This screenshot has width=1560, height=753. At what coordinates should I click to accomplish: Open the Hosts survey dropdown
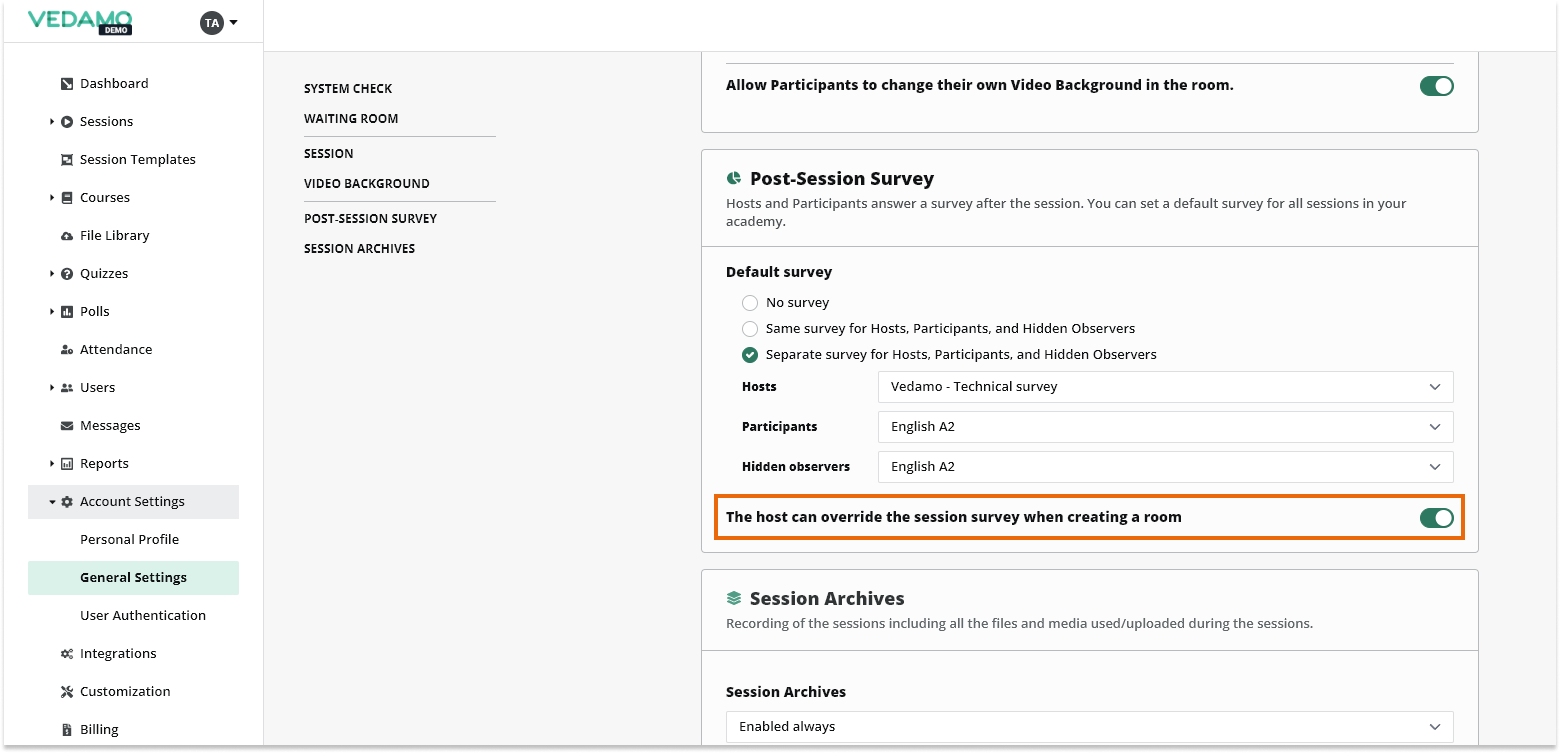coord(1165,387)
